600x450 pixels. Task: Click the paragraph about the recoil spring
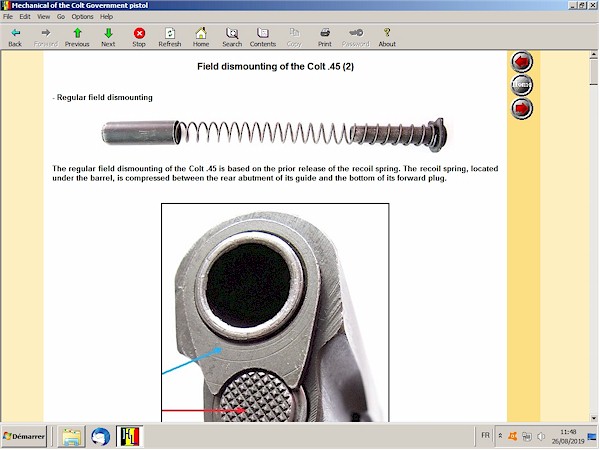(x=275, y=173)
